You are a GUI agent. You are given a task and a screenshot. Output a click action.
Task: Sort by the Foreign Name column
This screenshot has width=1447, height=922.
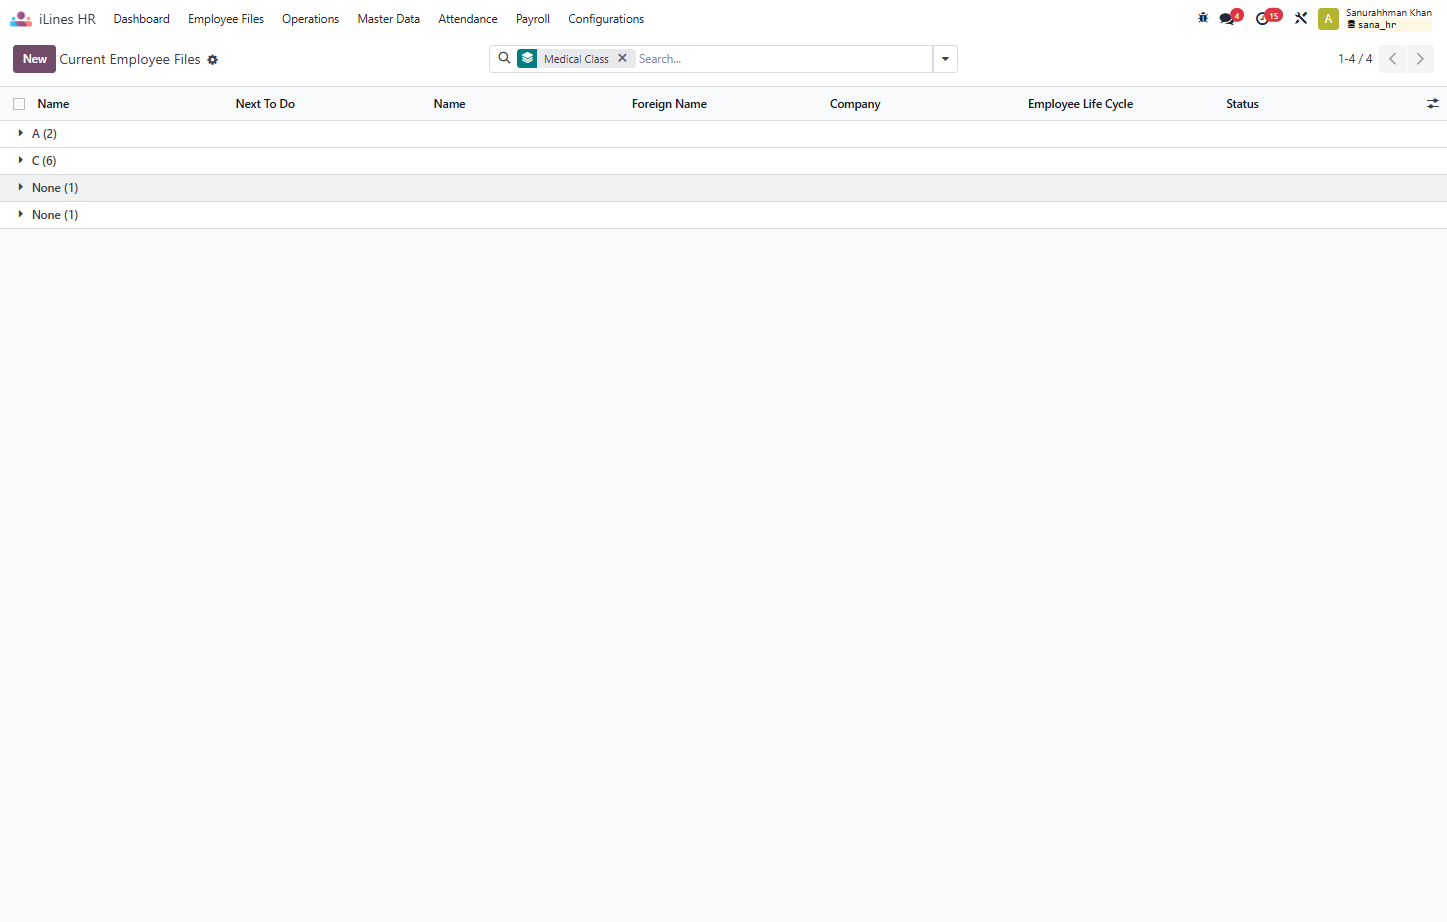coord(669,104)
